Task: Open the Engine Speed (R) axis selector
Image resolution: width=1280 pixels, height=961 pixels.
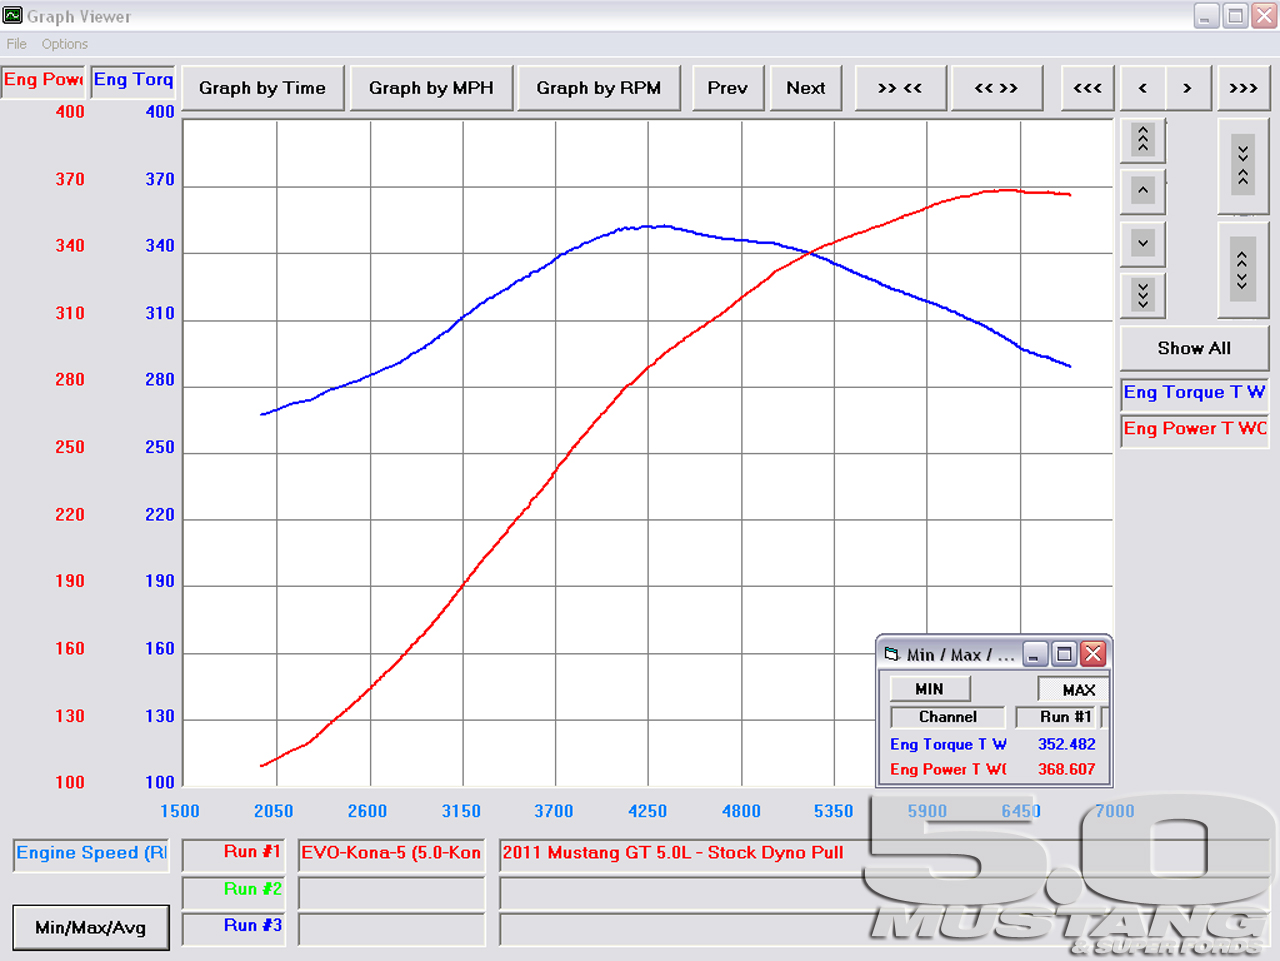Action: [90, 854]
